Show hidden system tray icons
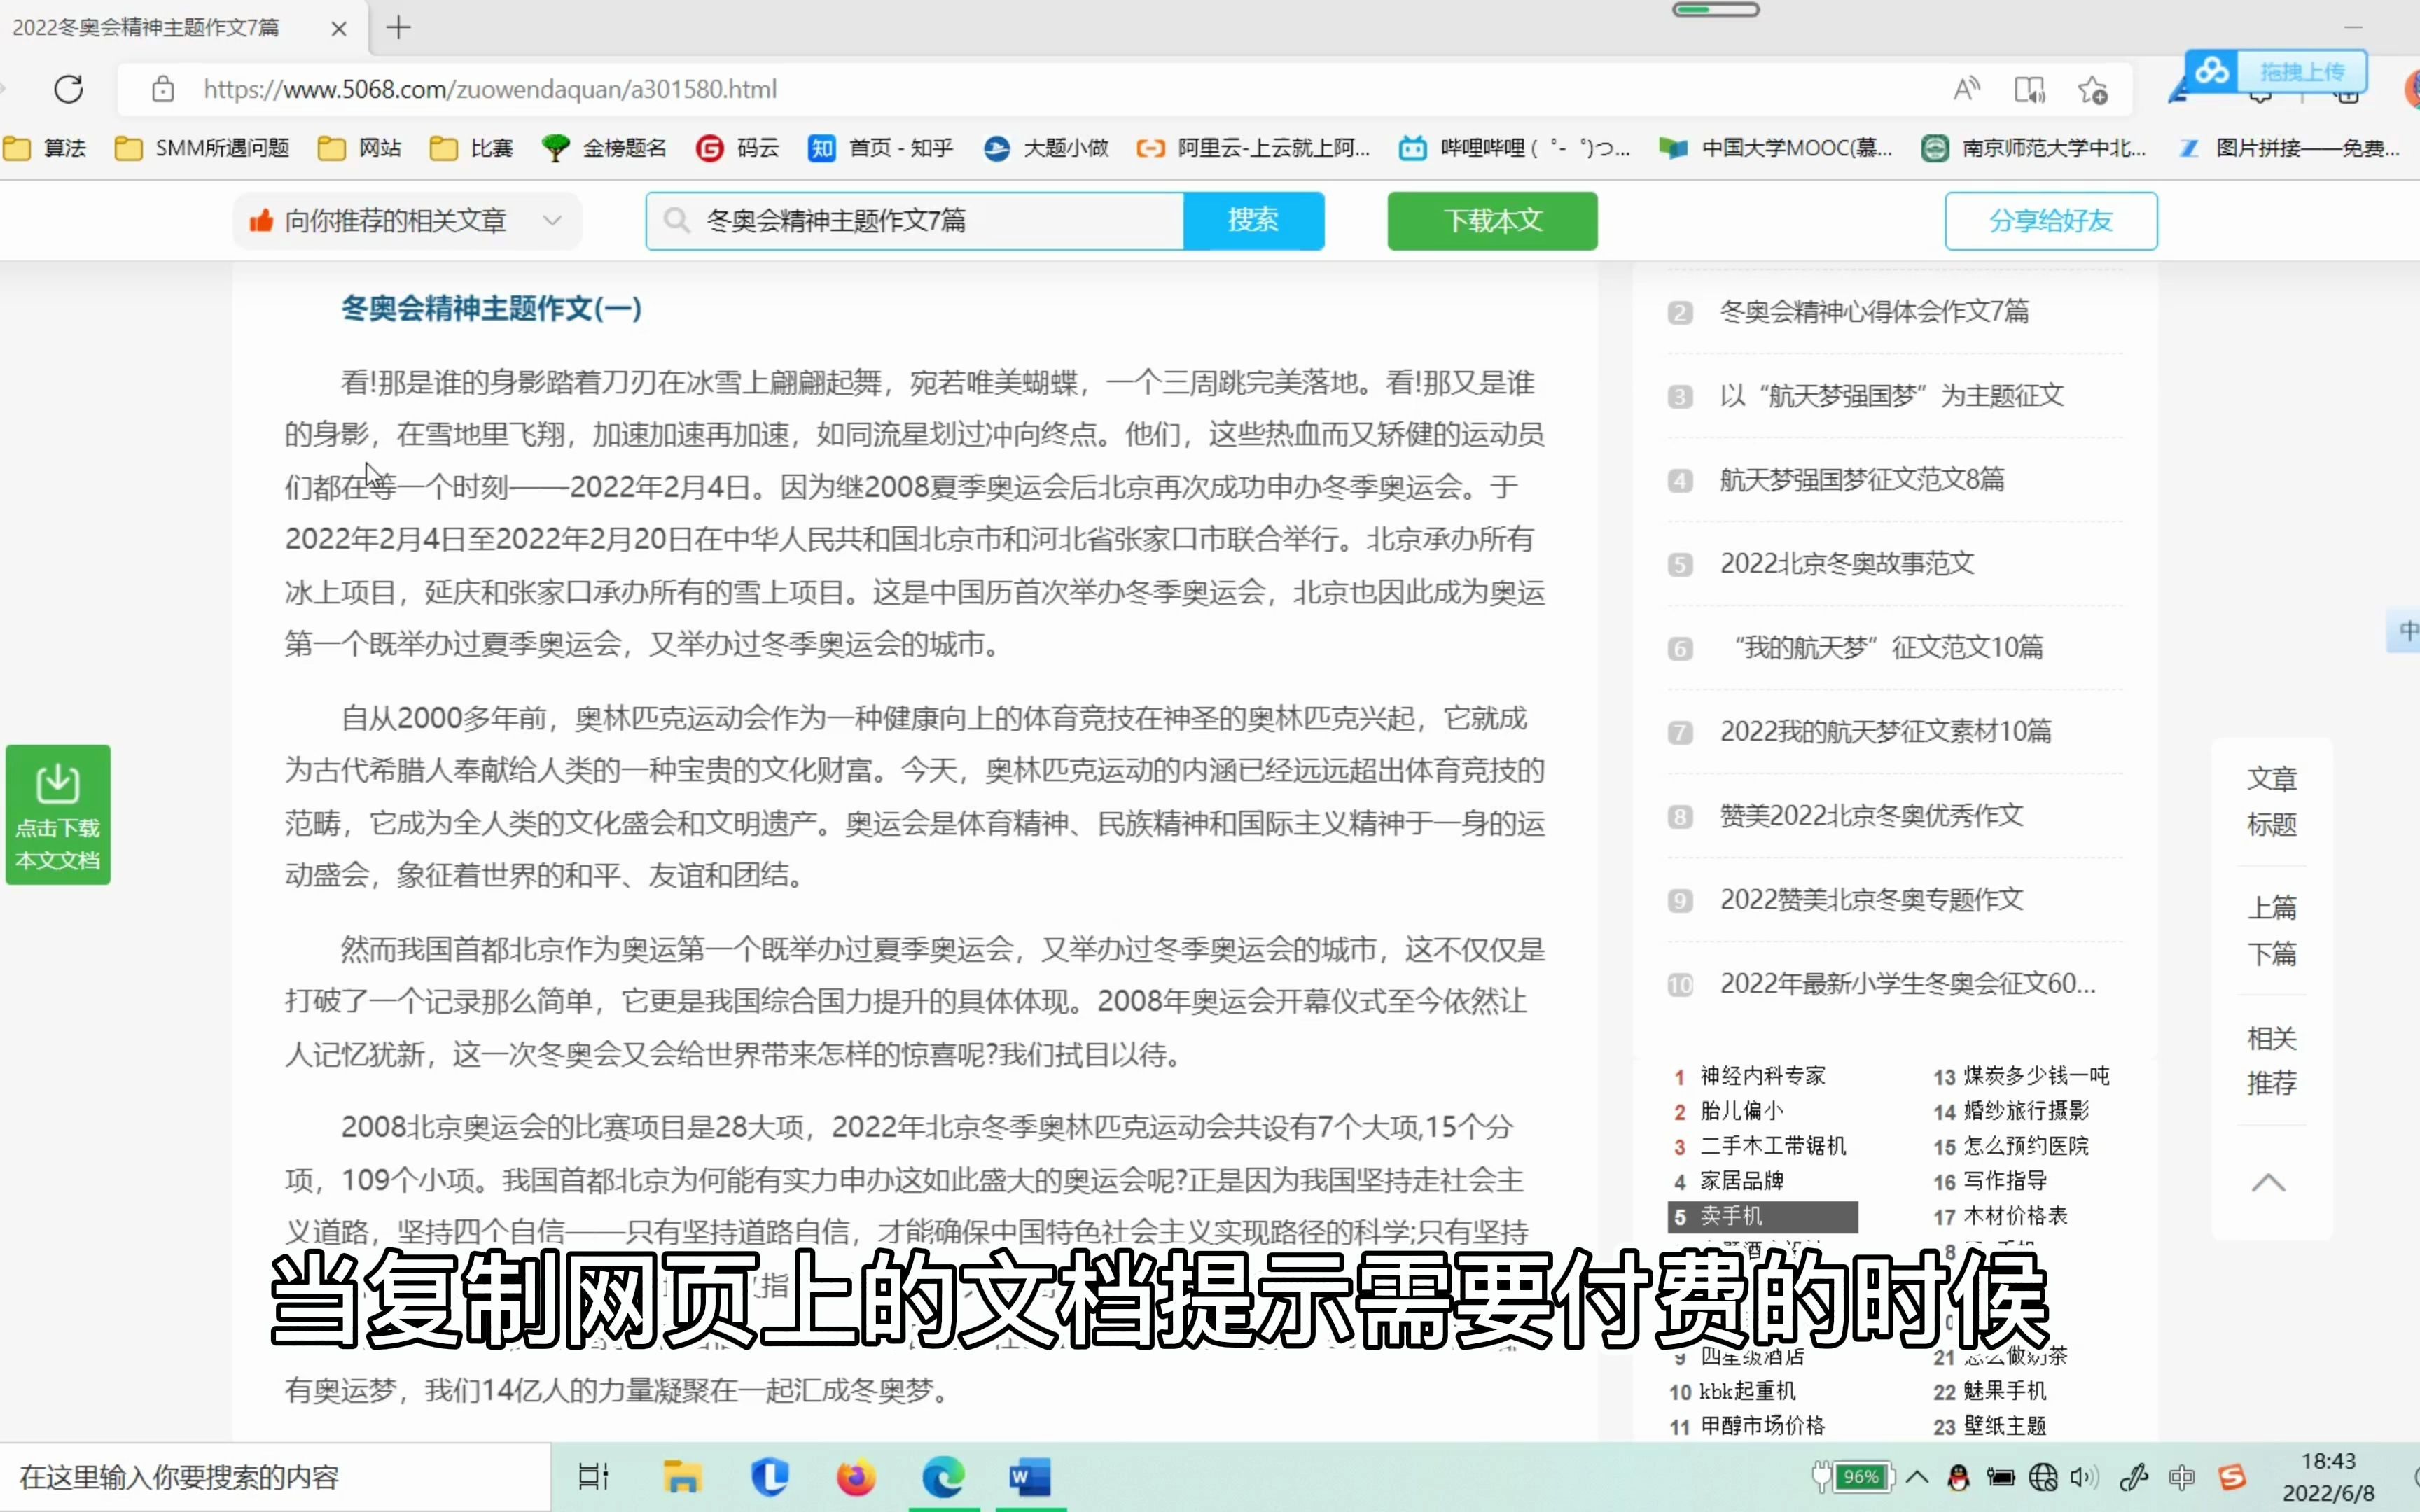Screen dimensions: 2420x1512 (x=1917, y=1477)
